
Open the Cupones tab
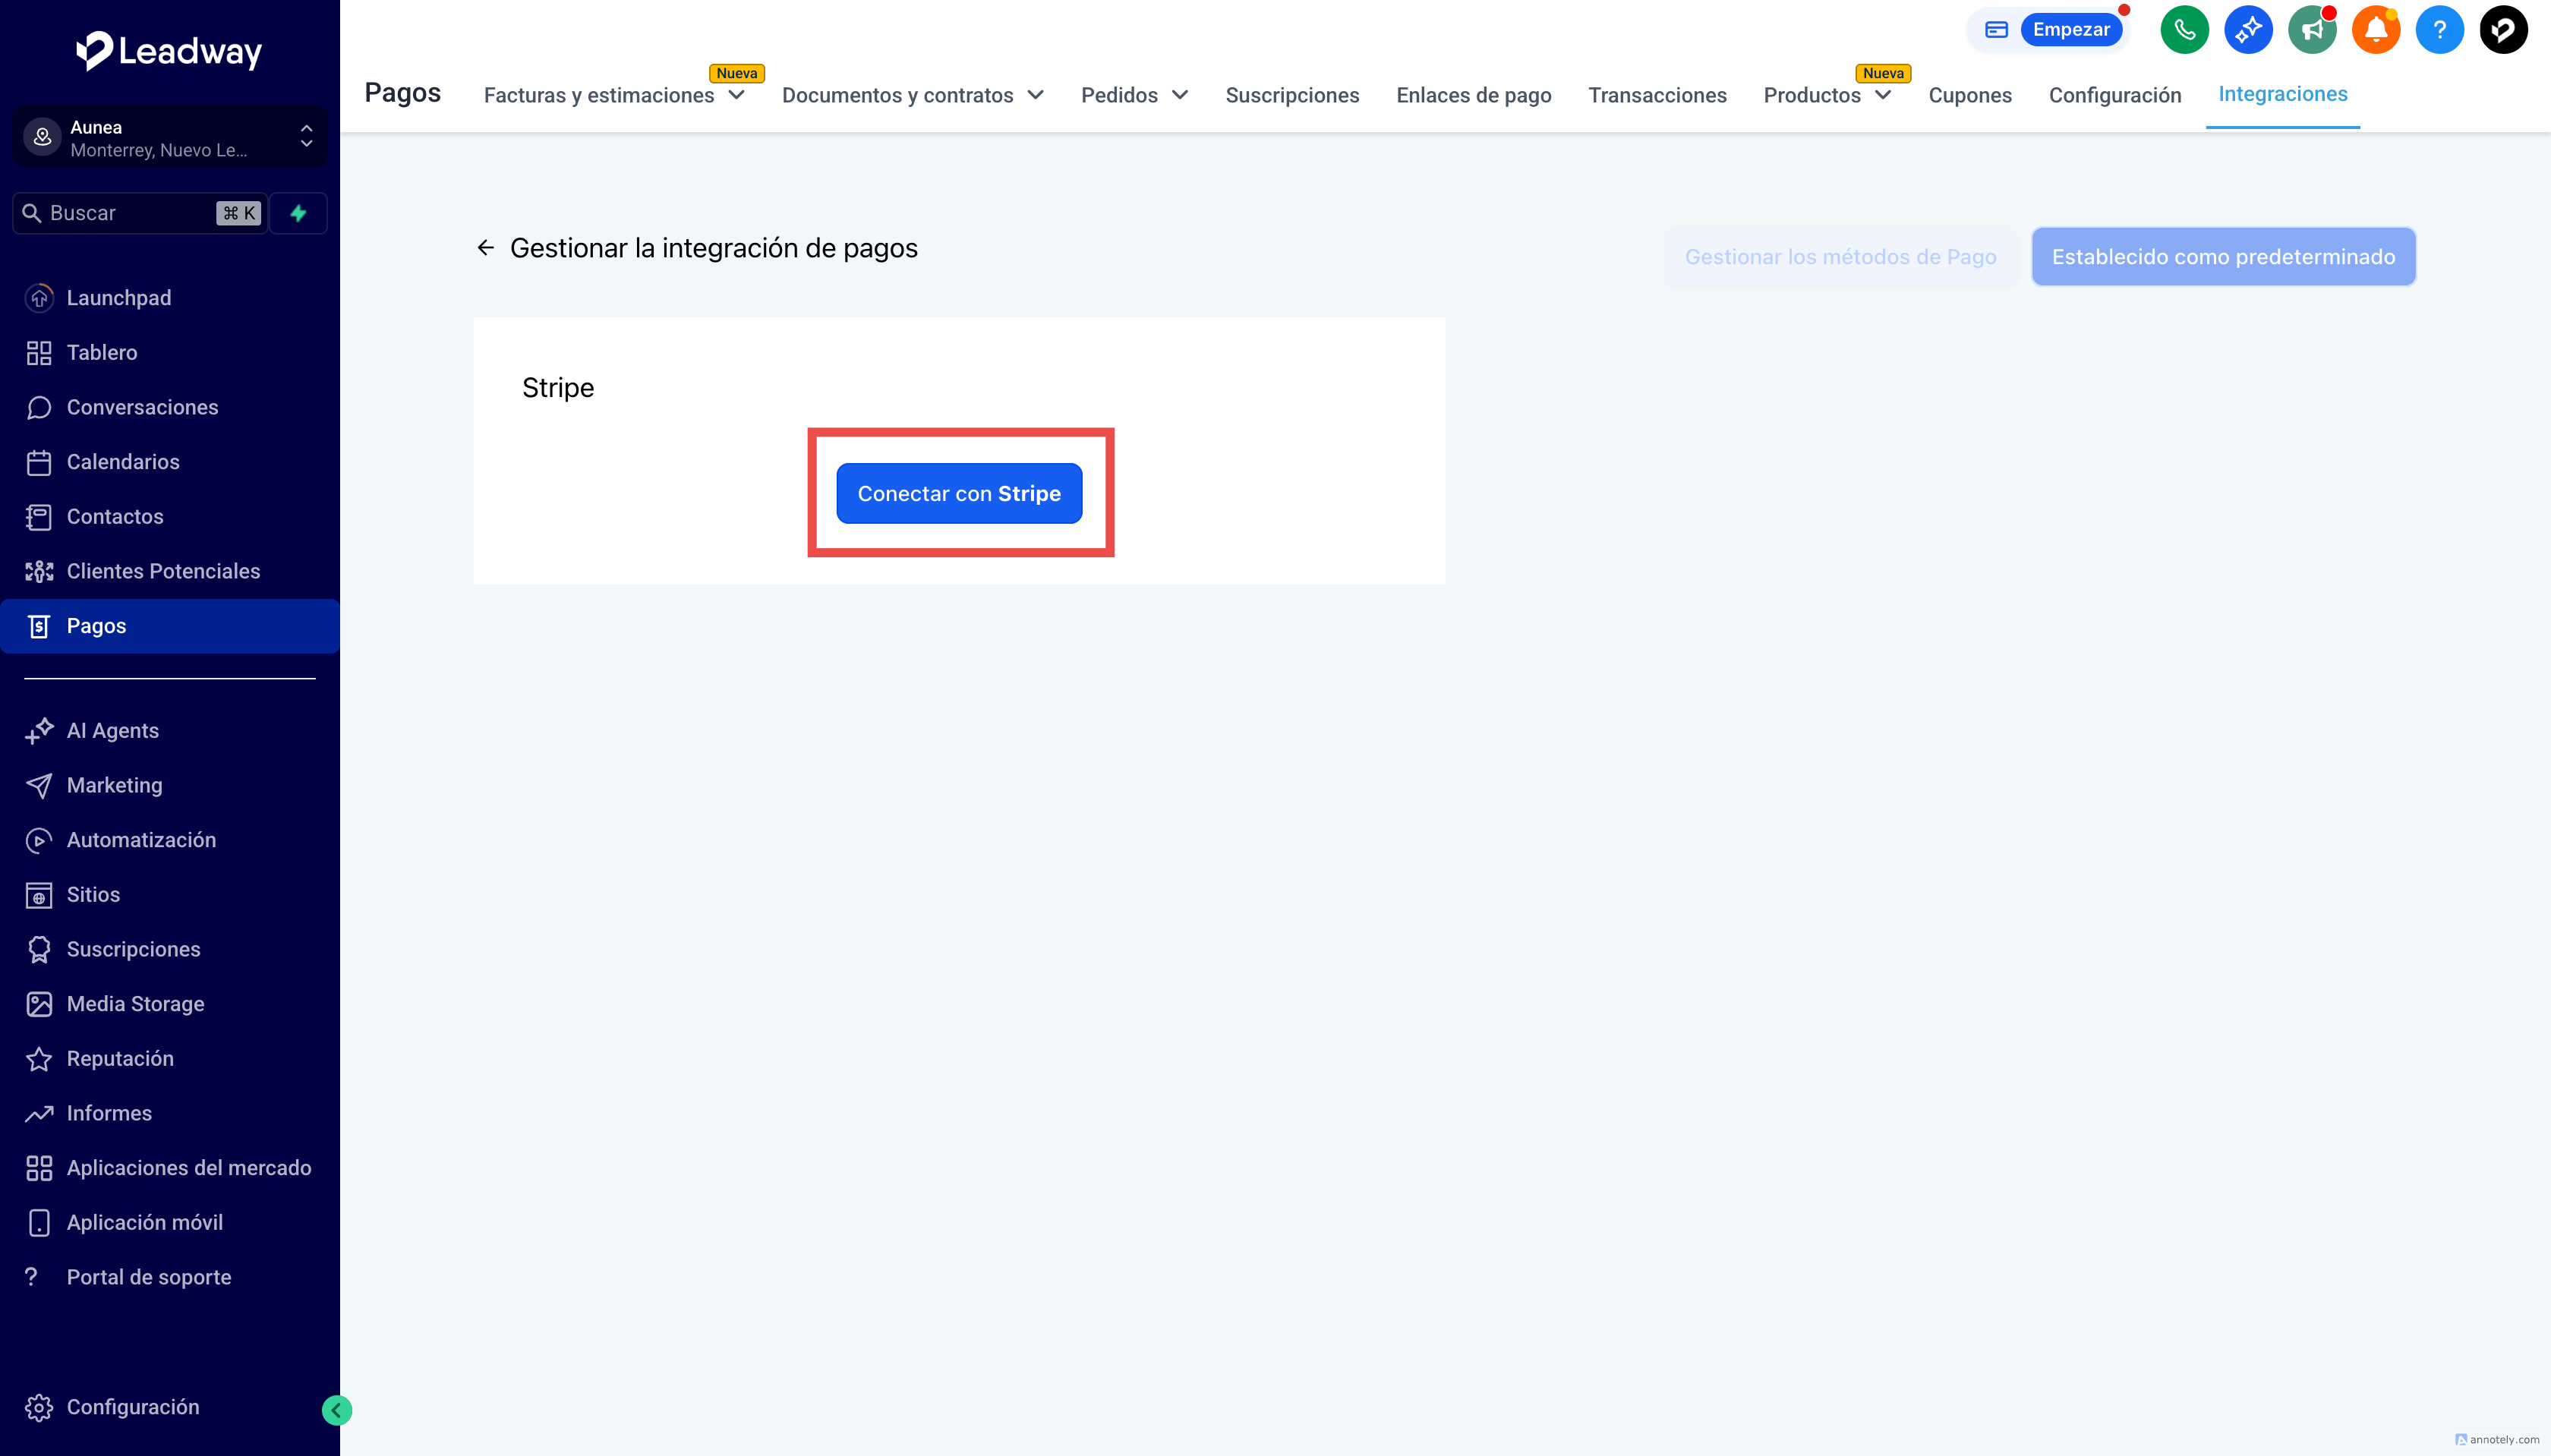coord(1969,95)
